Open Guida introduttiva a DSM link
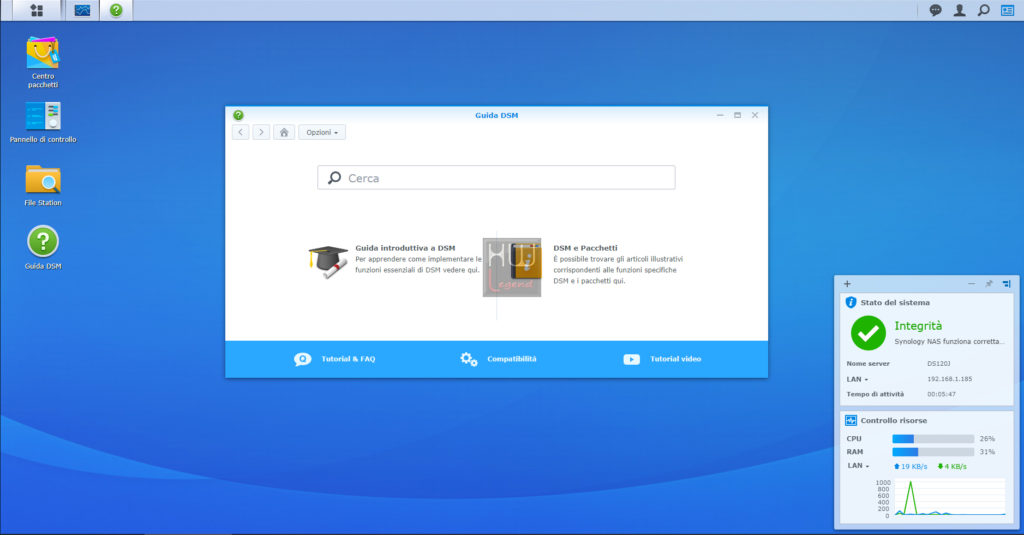Image resolution: width=1024 pixels, height=535 pixels. point(405,248)
